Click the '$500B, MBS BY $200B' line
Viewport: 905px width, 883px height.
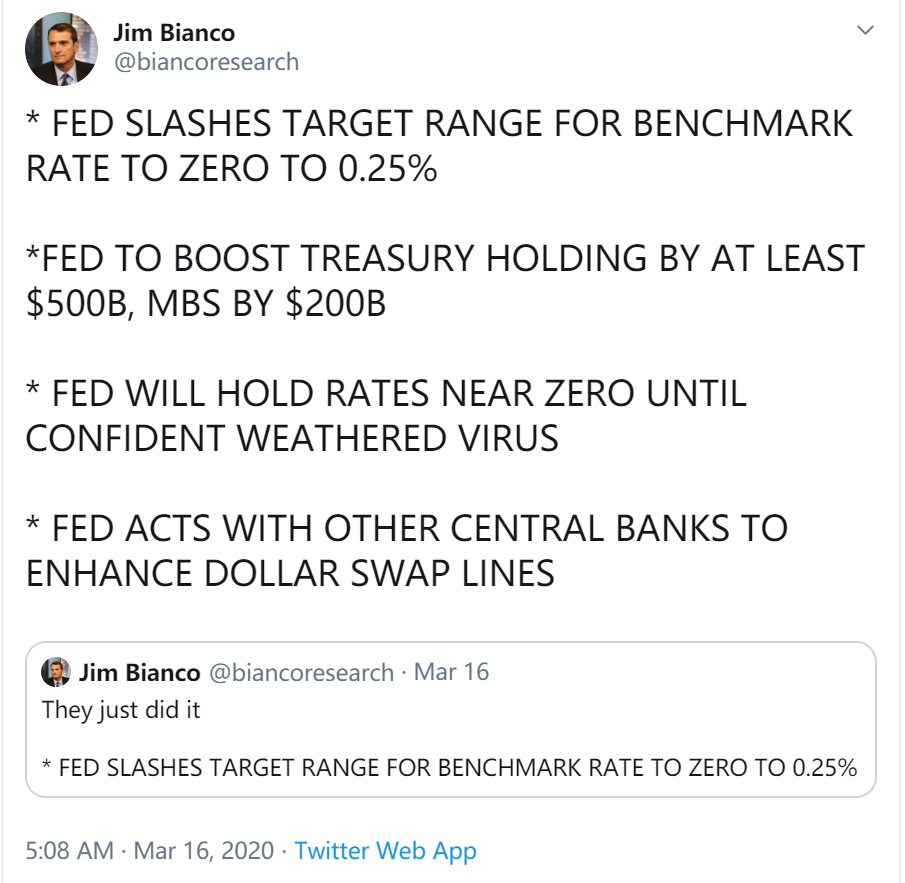tap(206, 303)
